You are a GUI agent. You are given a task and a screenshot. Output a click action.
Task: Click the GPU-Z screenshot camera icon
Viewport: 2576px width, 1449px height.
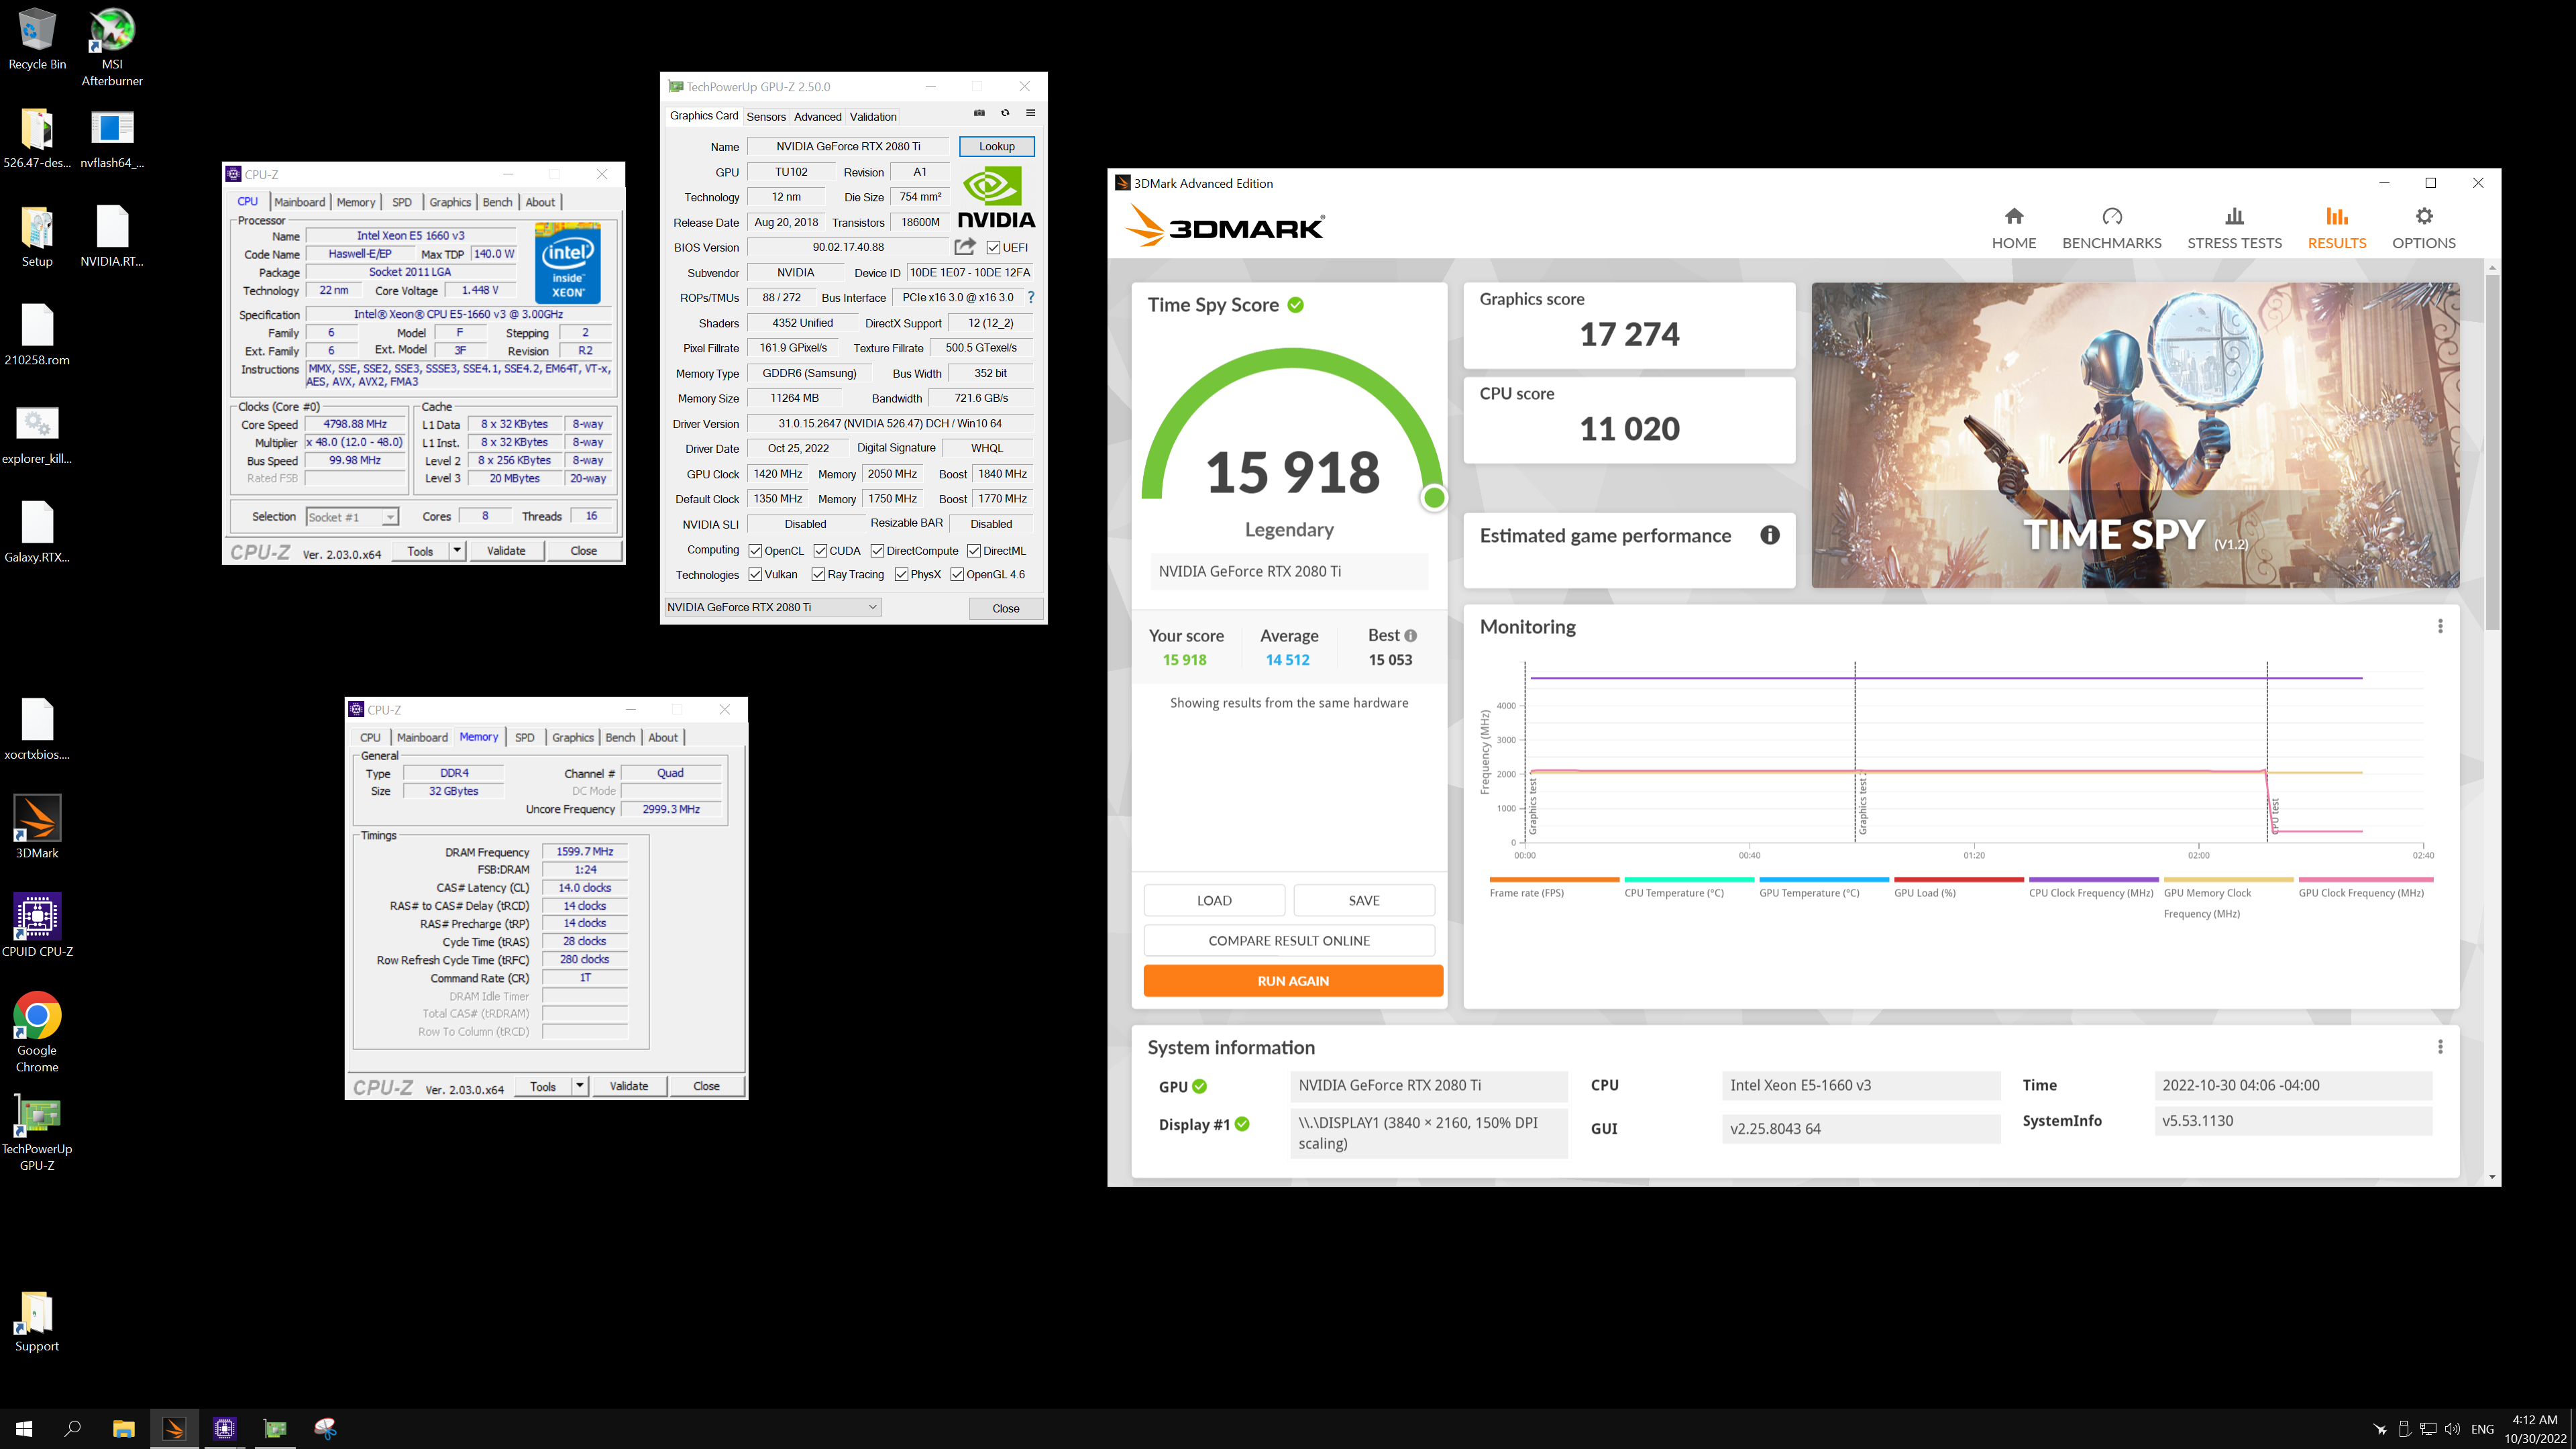coord(979,113)
